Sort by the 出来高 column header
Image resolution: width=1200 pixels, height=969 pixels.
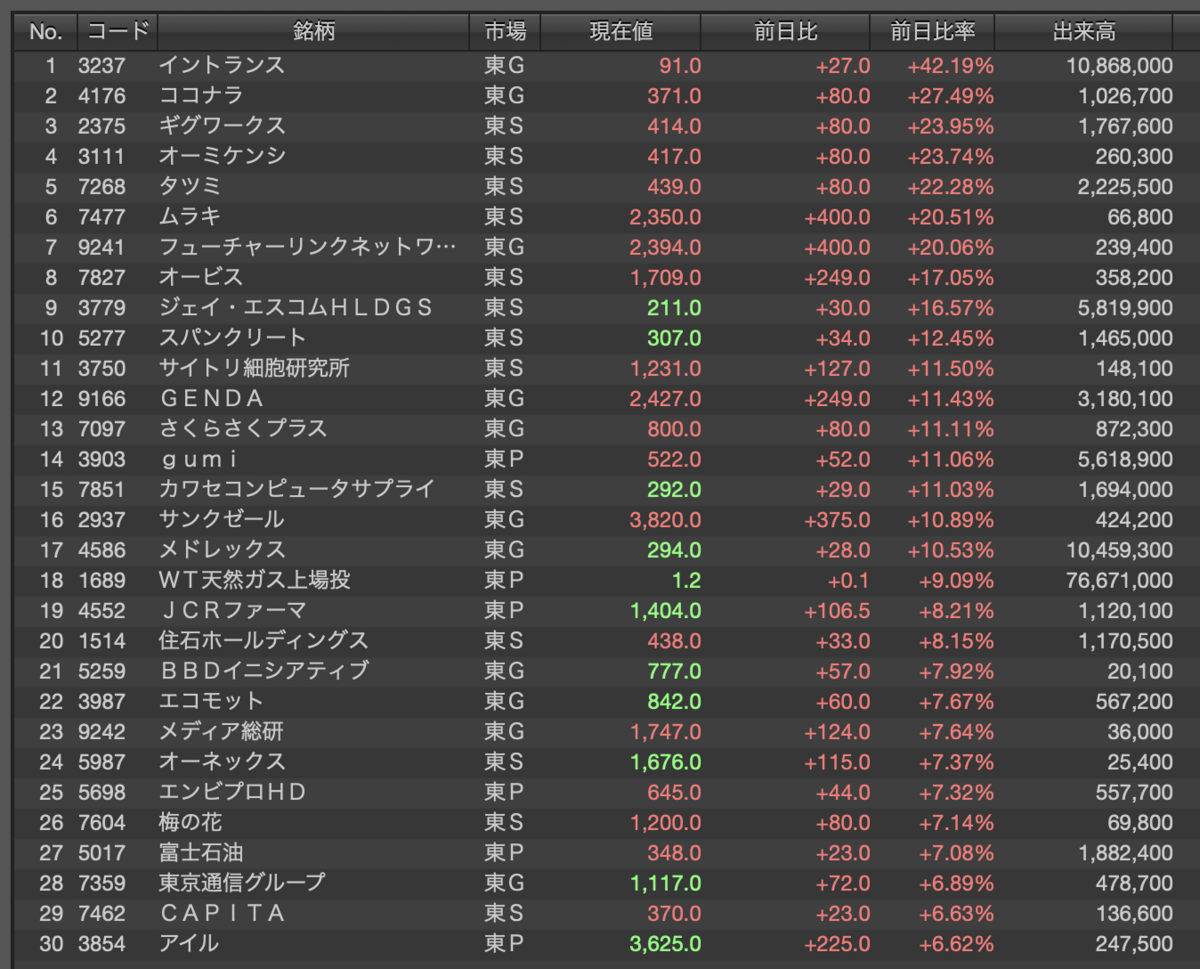tap(1084, 32)
